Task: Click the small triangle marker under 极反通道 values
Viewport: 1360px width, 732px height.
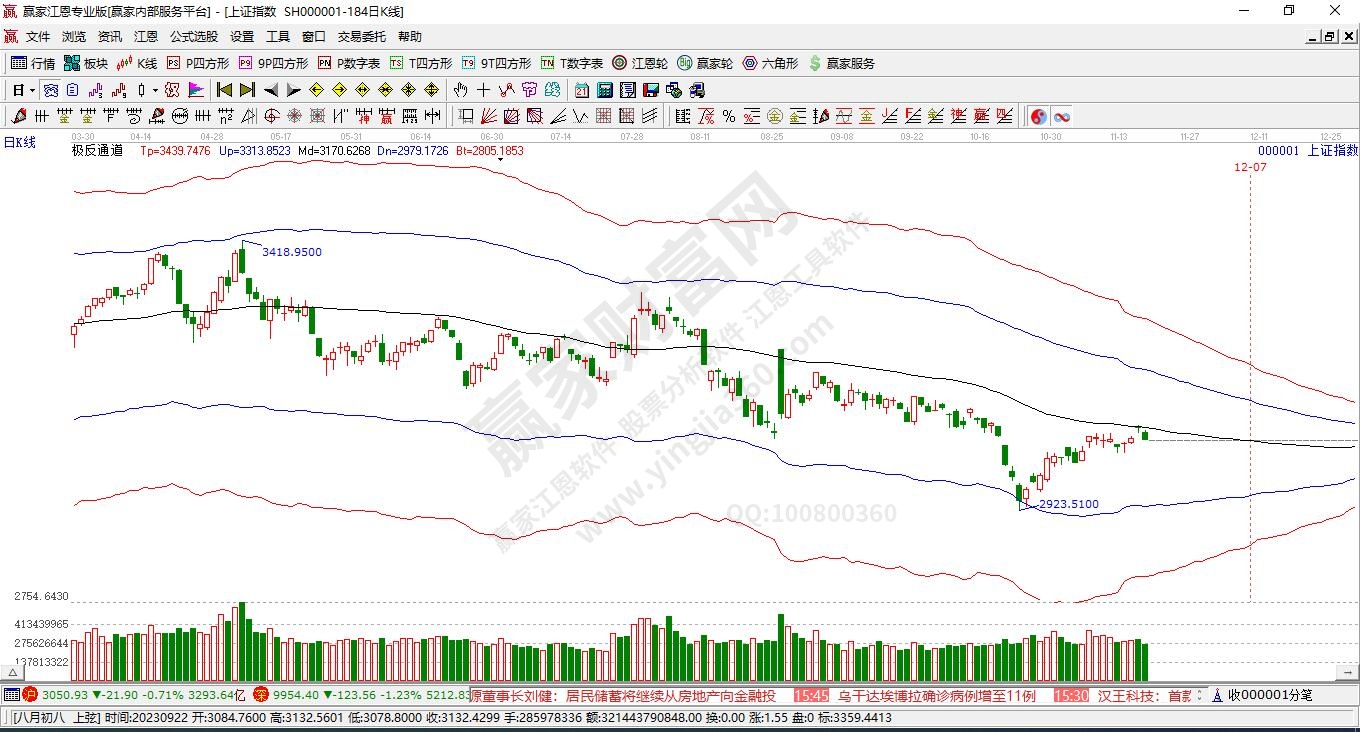Action: coord(499,159)
